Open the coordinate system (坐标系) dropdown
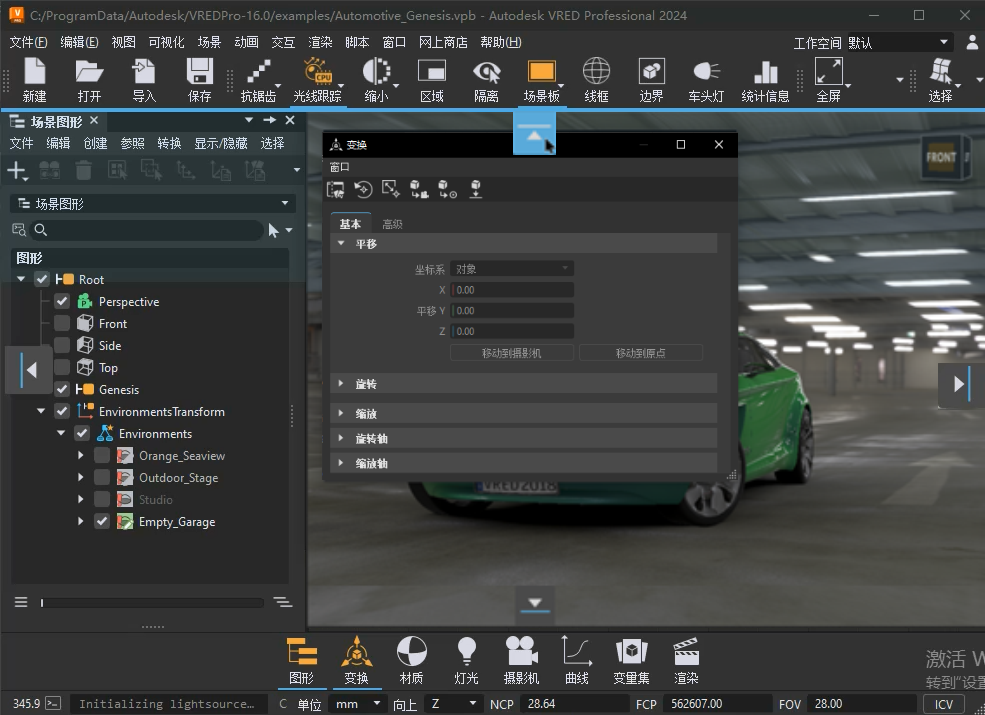This screenshot has height=715, width=985. pyautogui.click(x=512, y=269)
